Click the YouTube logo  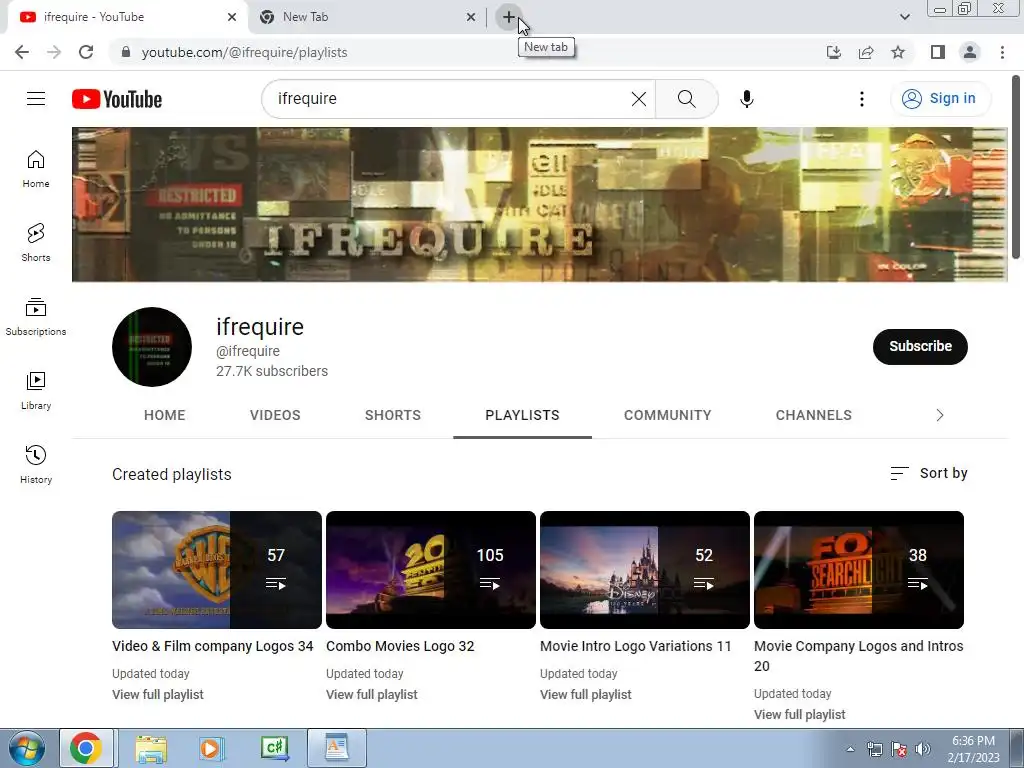click(117, 99)
